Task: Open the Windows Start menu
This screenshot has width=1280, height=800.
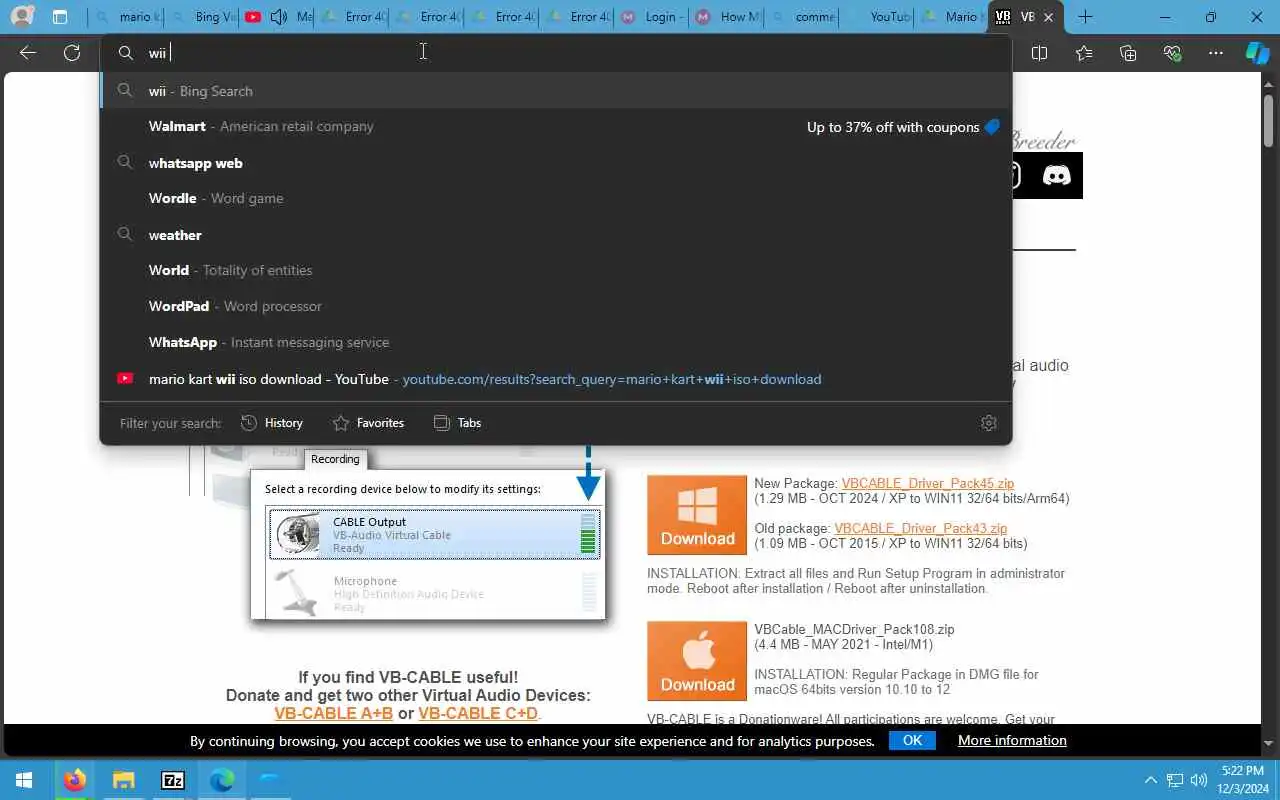Action: (x=24, y=780)
